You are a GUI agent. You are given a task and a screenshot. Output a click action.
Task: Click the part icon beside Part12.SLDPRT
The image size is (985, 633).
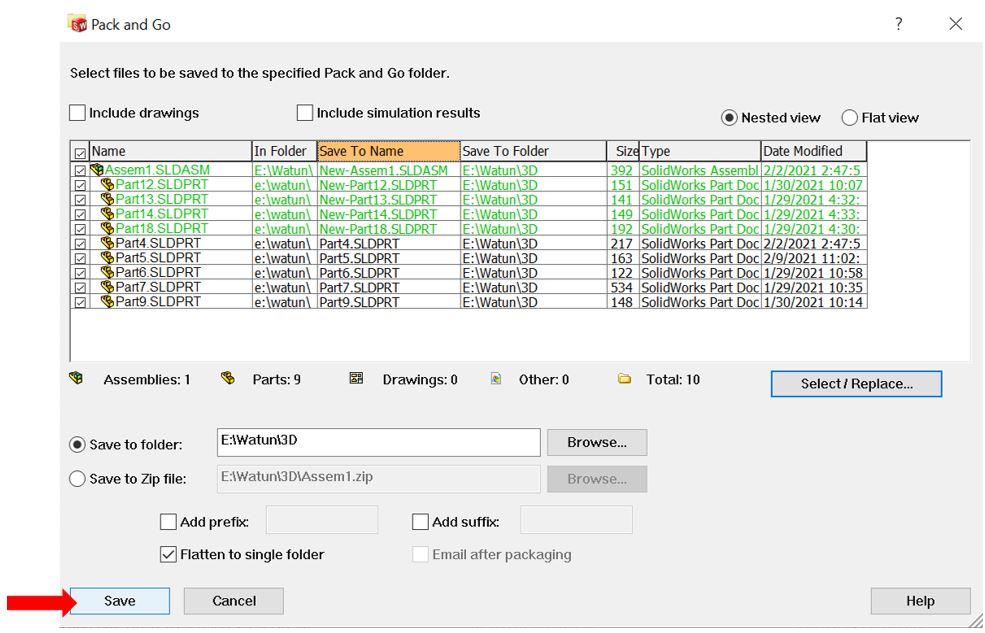tap(107, 185)
